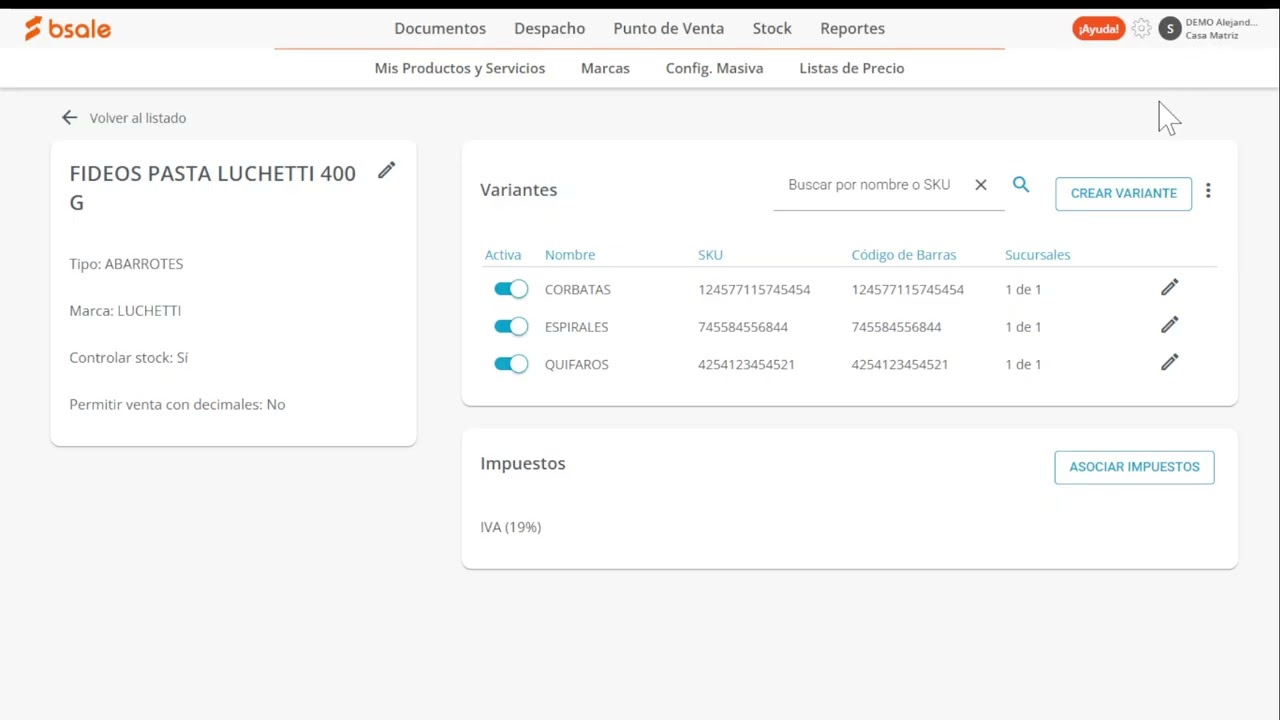Disable the ESPIRALES variant switch
This screenshot has height=720, width=1280.
click(x=511, y=327)
